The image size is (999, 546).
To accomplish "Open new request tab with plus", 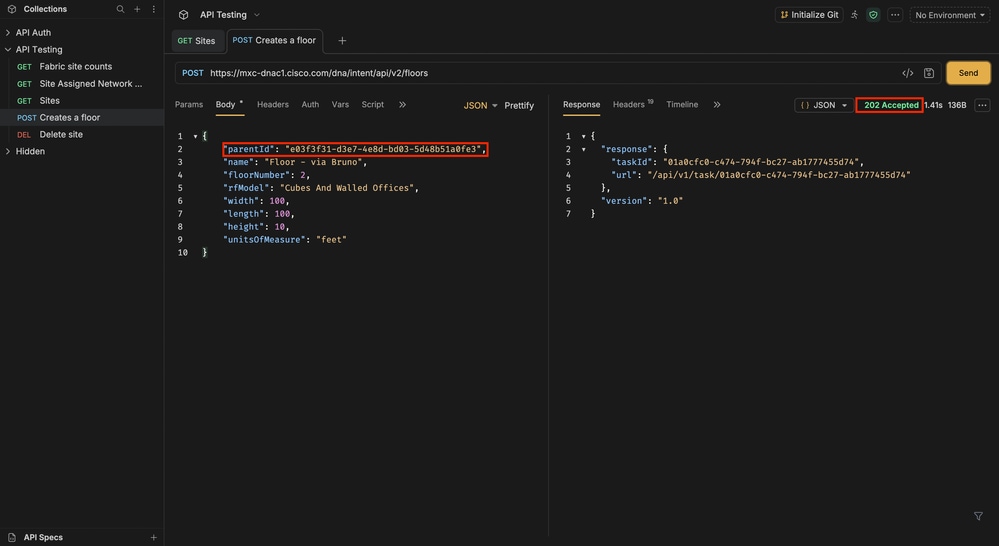I will (x=342, y=41).
